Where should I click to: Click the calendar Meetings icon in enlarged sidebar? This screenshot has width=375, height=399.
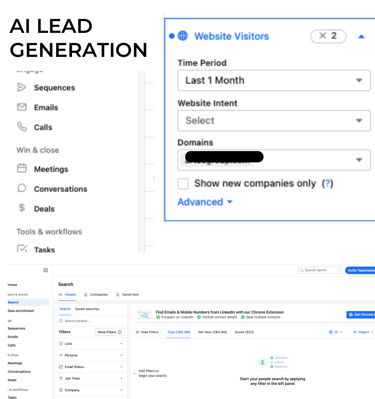22,168
